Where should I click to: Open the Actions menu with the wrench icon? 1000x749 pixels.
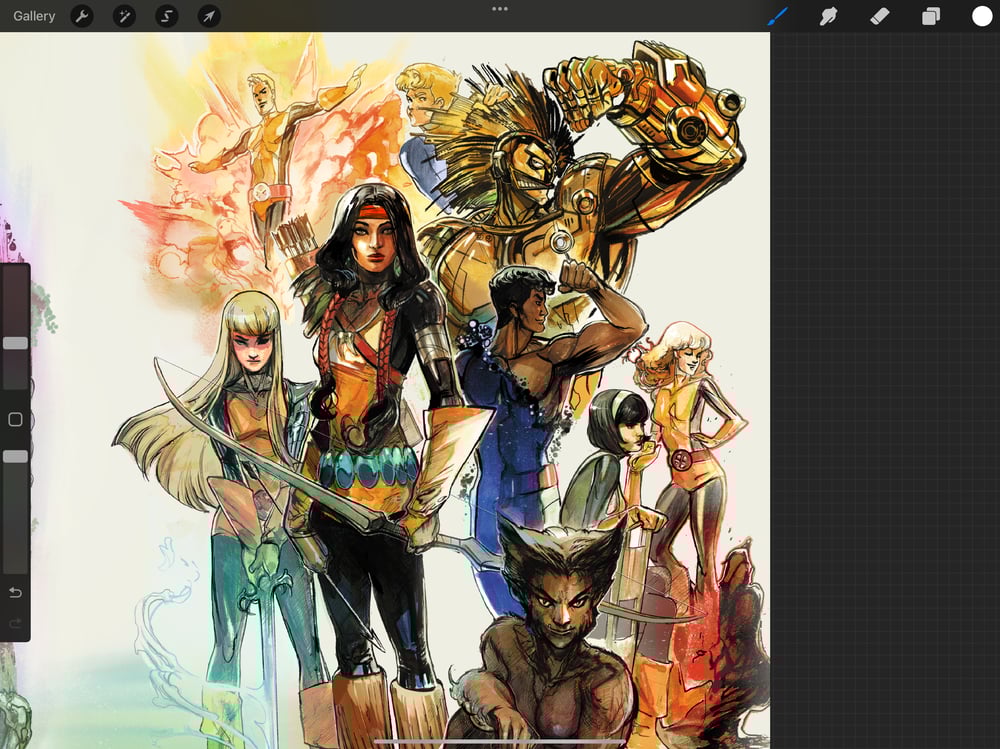(x=81, y=16)
